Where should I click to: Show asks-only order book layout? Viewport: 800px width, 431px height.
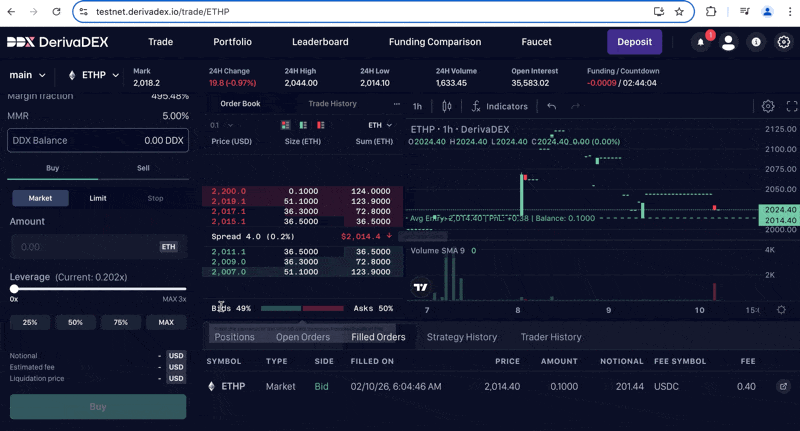tap(321, 125)
